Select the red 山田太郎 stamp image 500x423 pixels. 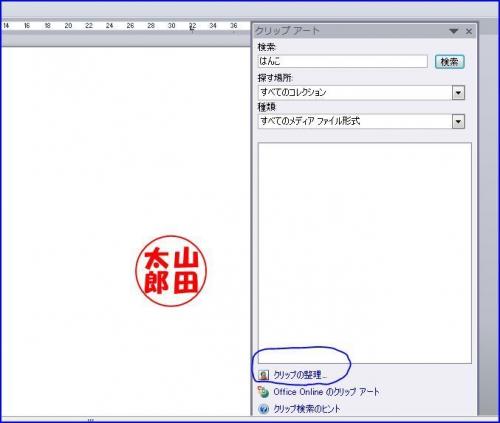pyautogui.click(x=171, y=271)
